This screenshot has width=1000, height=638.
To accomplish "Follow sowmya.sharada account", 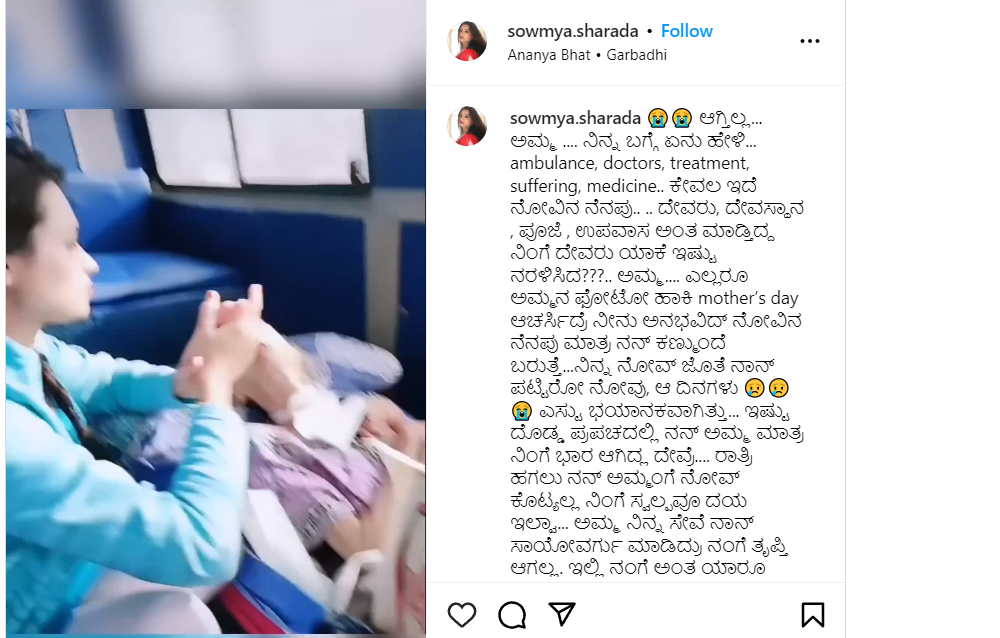I will (x=687, y=31).
